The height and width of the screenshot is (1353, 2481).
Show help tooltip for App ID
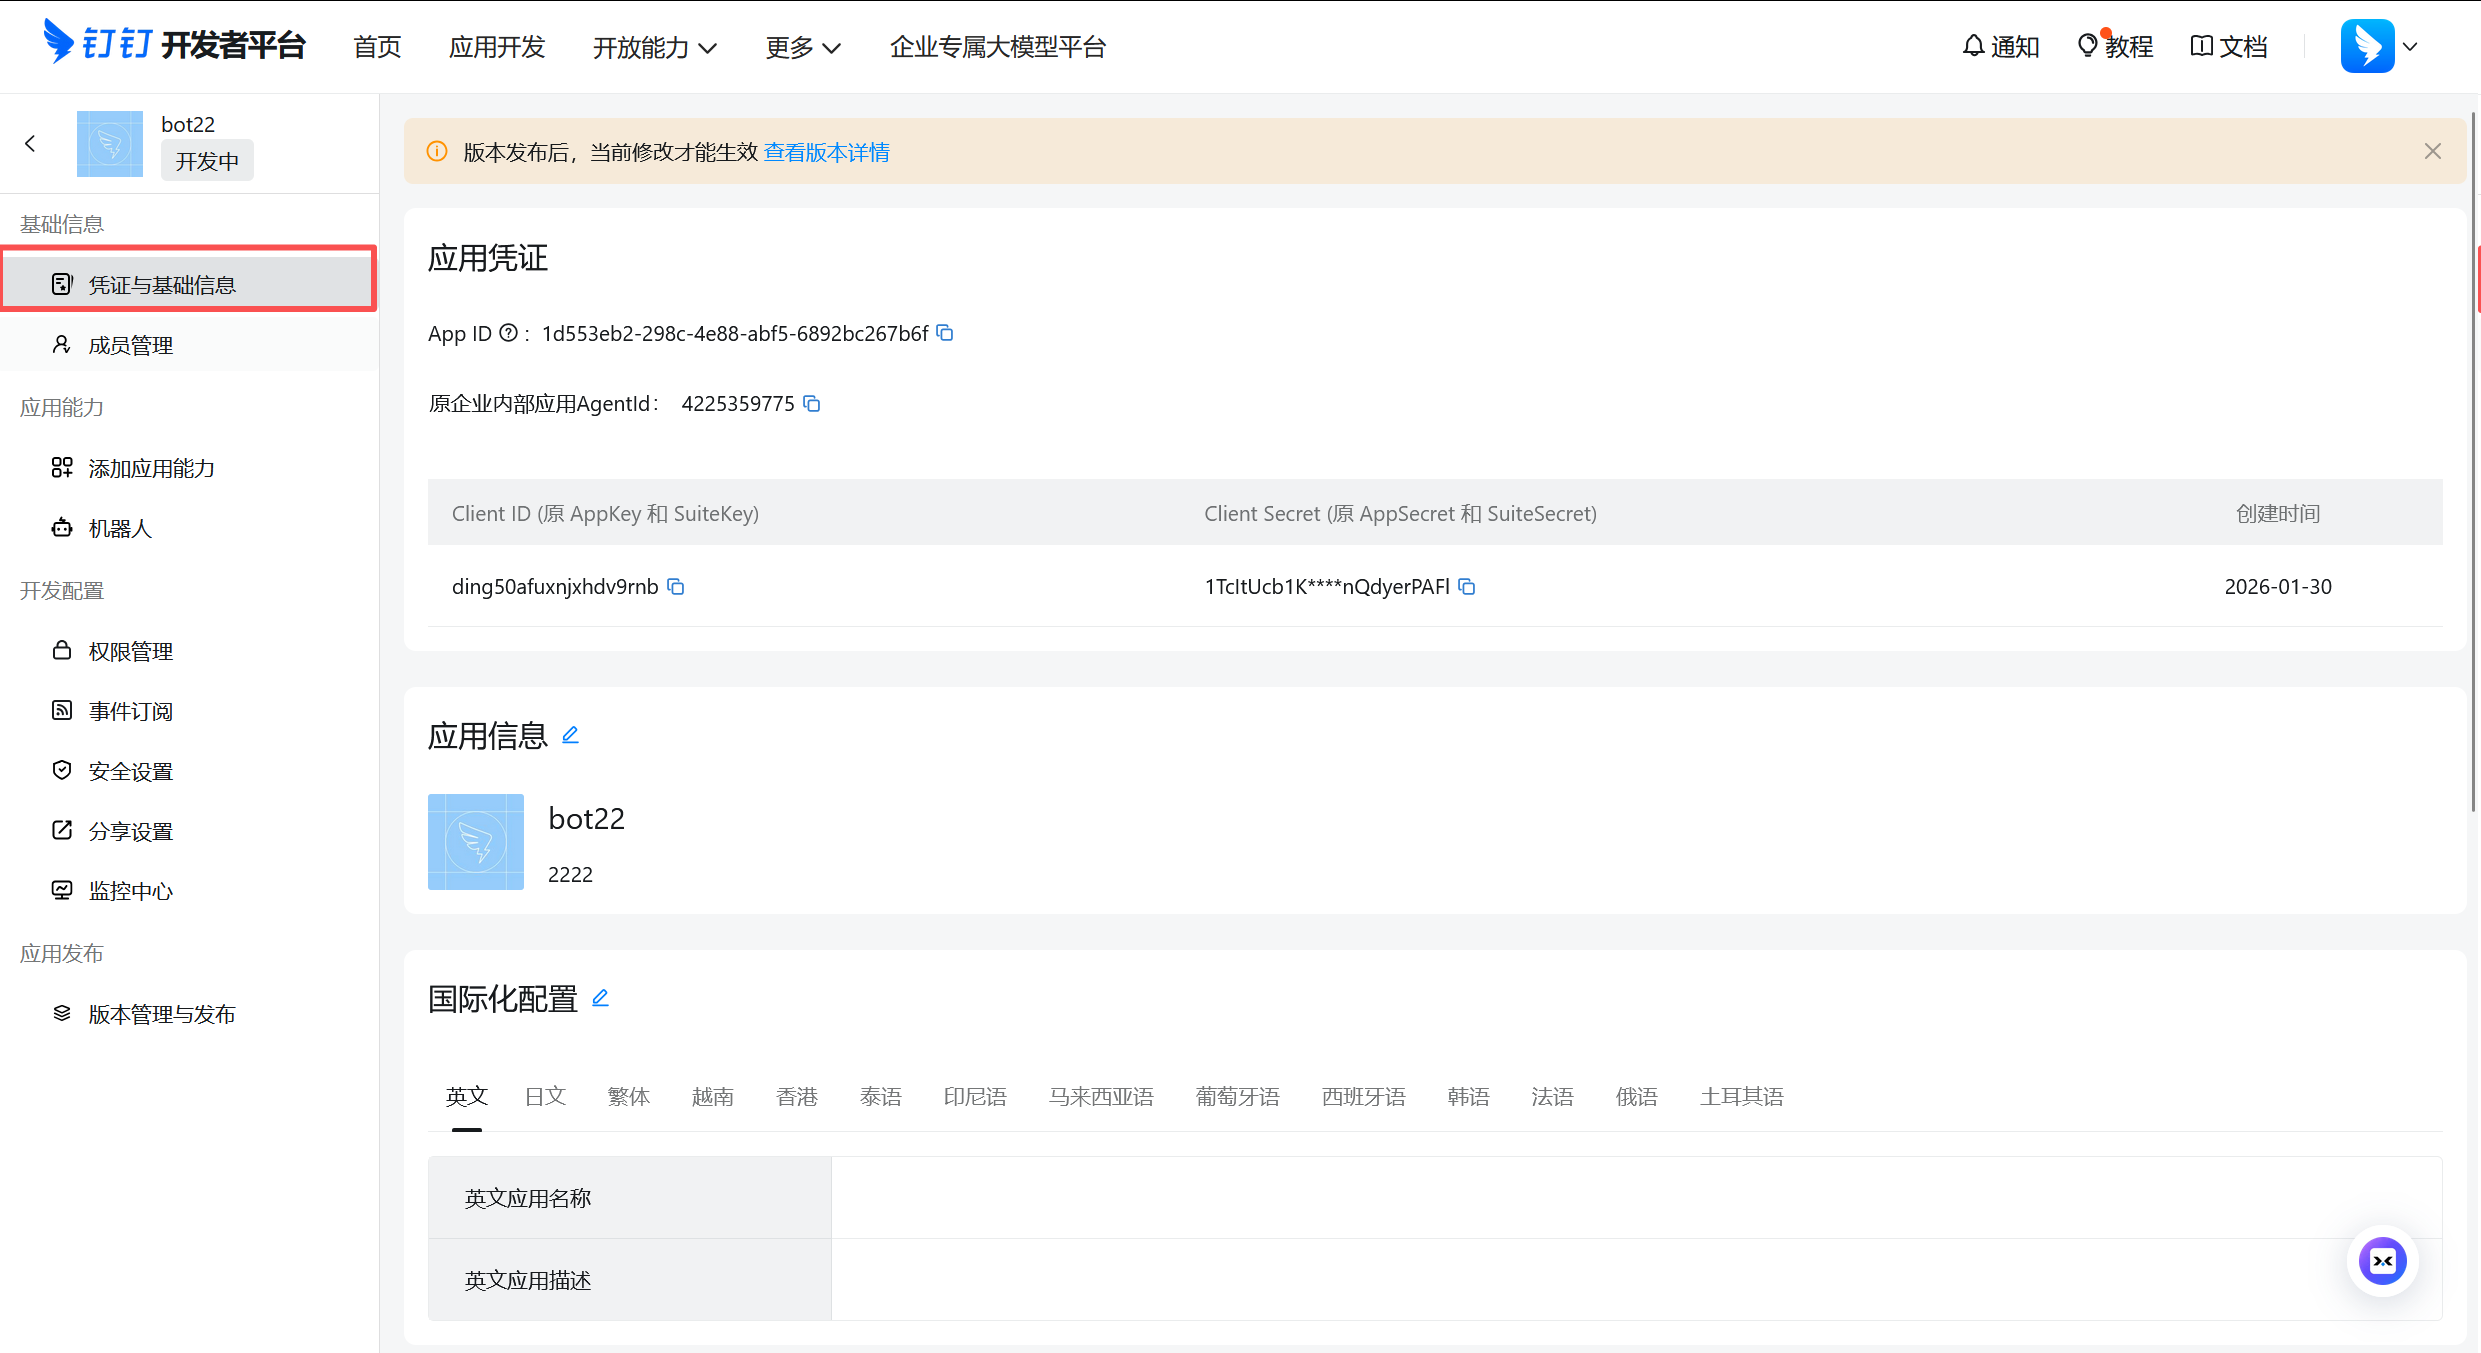pyautogui.click(x=508, y=333)
